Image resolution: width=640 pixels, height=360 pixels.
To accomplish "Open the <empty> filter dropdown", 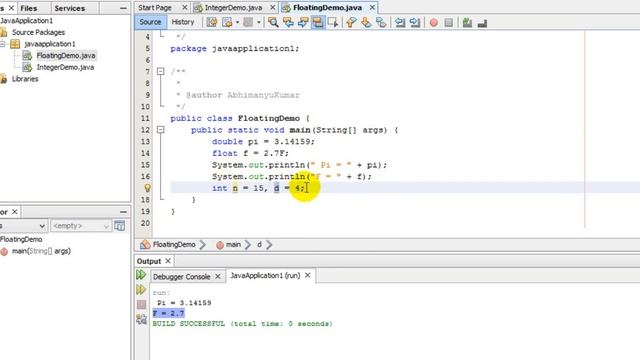I will click(80, 226).
